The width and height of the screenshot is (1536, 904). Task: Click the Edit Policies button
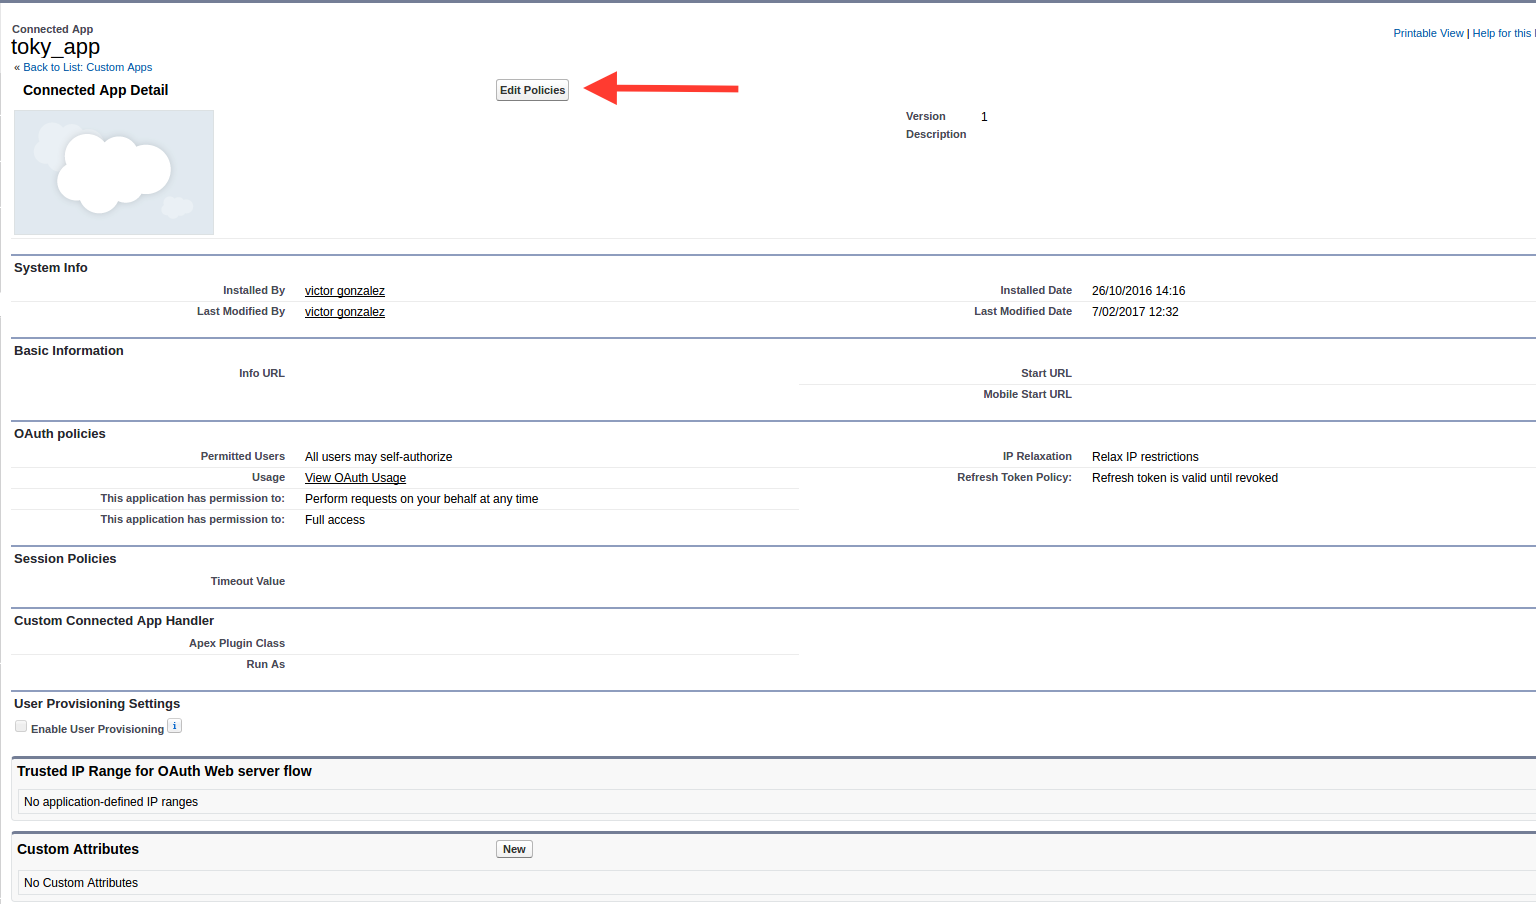[532, 90]
